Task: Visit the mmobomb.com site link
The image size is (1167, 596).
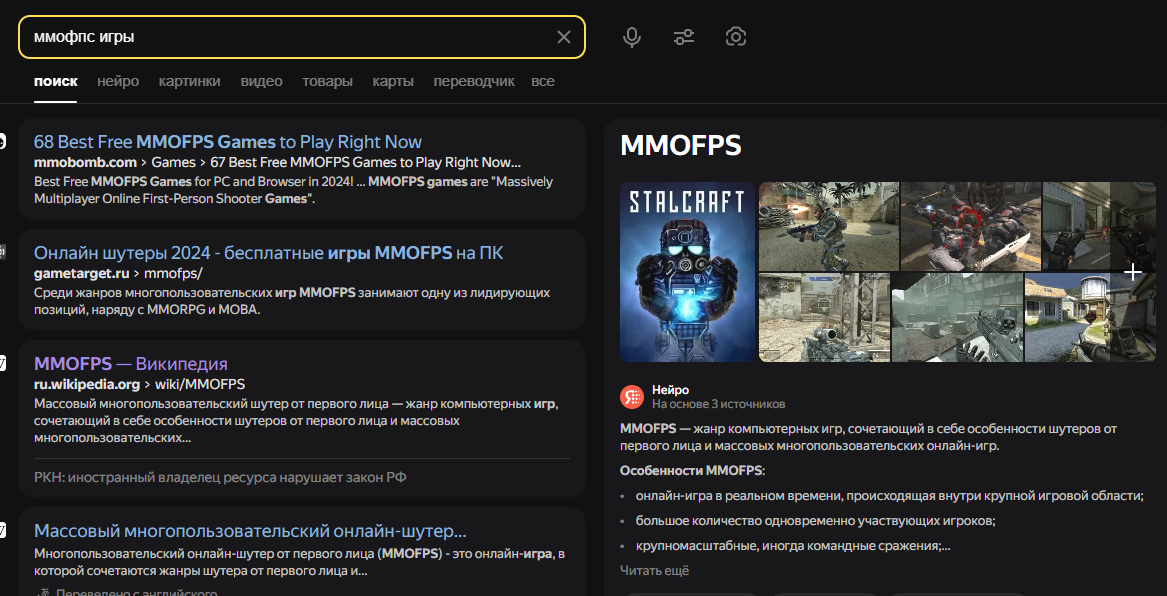Action: point(86,162)
